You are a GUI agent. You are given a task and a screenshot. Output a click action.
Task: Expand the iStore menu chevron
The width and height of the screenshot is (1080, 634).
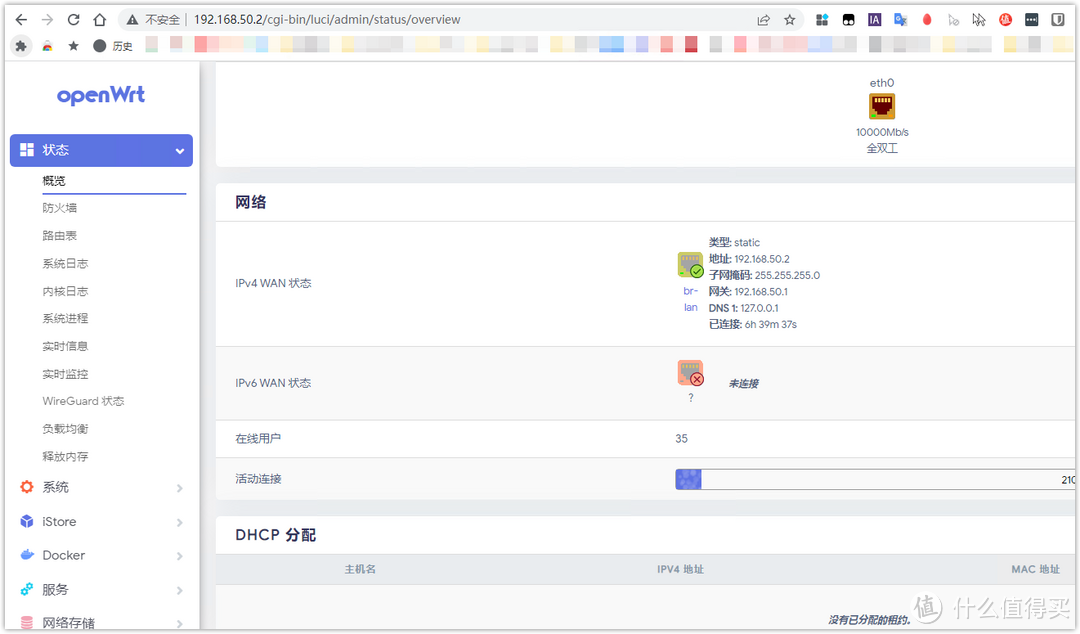180,522
